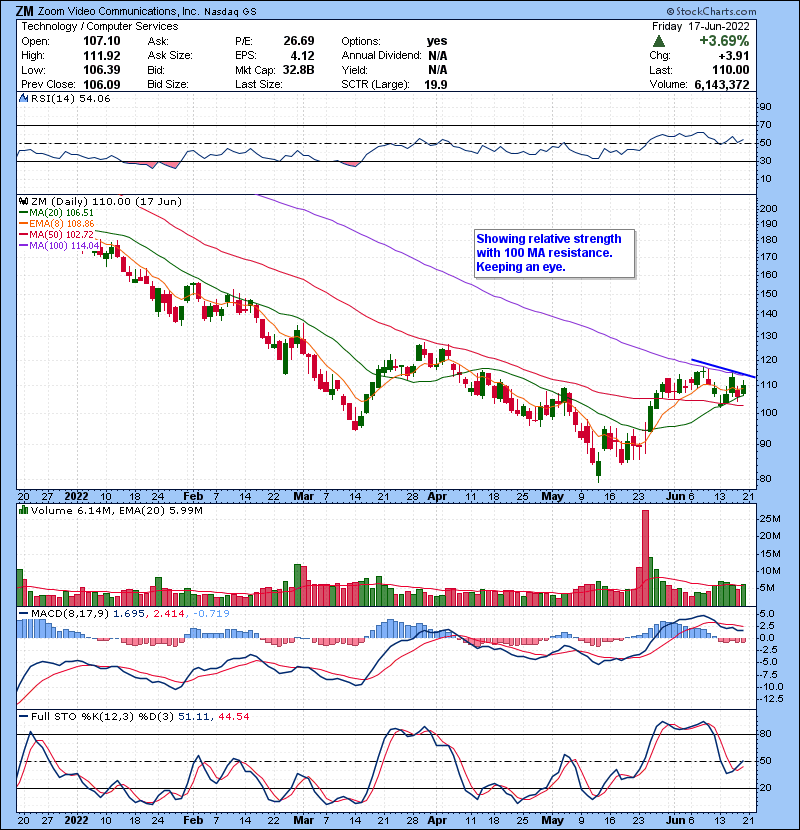Click the MA(50) 102.72 legend entry
The height and width of the screenshot is (830, 800).
click(x=56, y=234)
